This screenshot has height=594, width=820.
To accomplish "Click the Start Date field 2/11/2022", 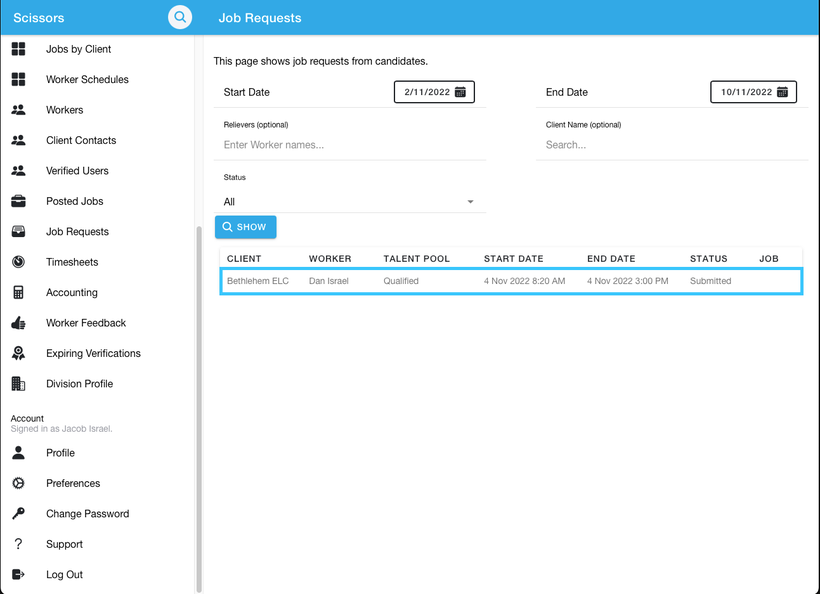I will (x=434, y=92).
